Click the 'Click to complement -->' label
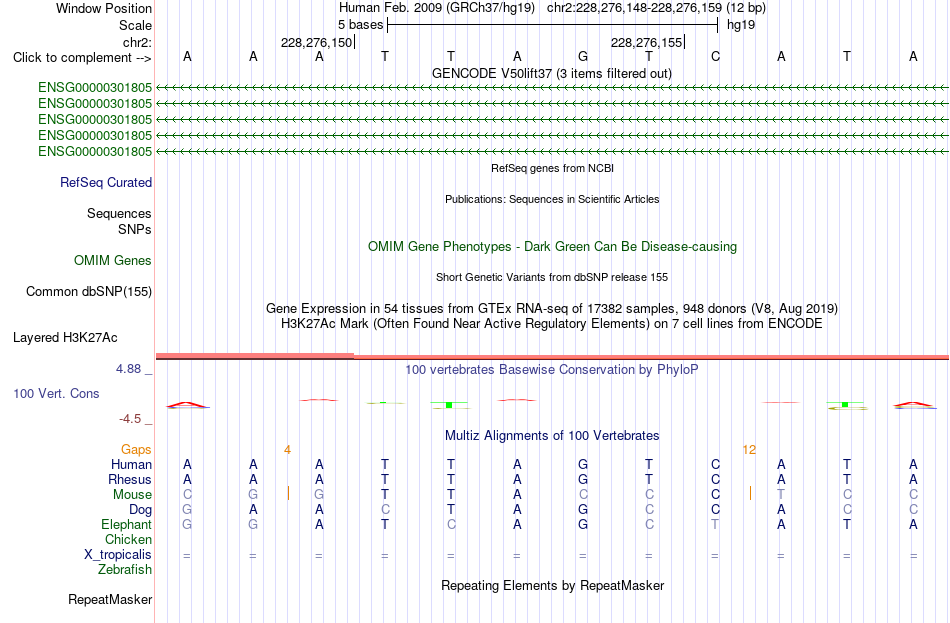Viewport: 950px width, 623px height. point(82,58)
